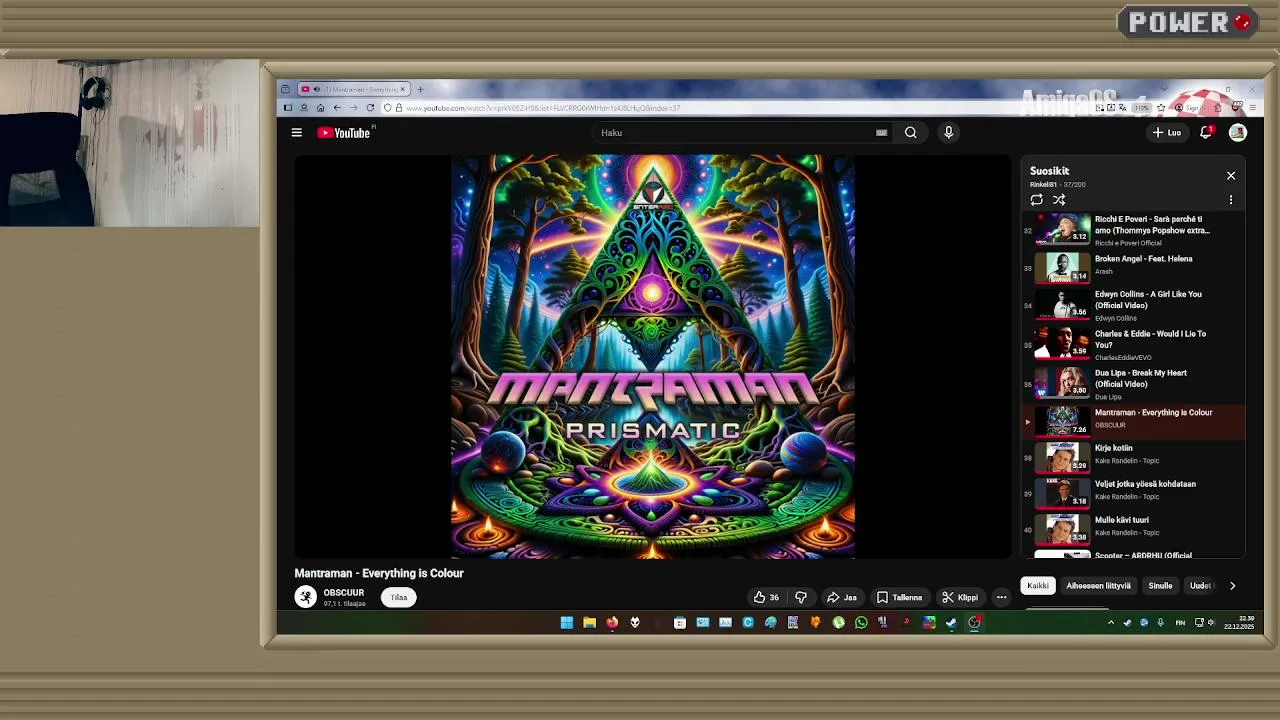Open the zoom level 110% indicator
1280x720 pixels.
1142,108
